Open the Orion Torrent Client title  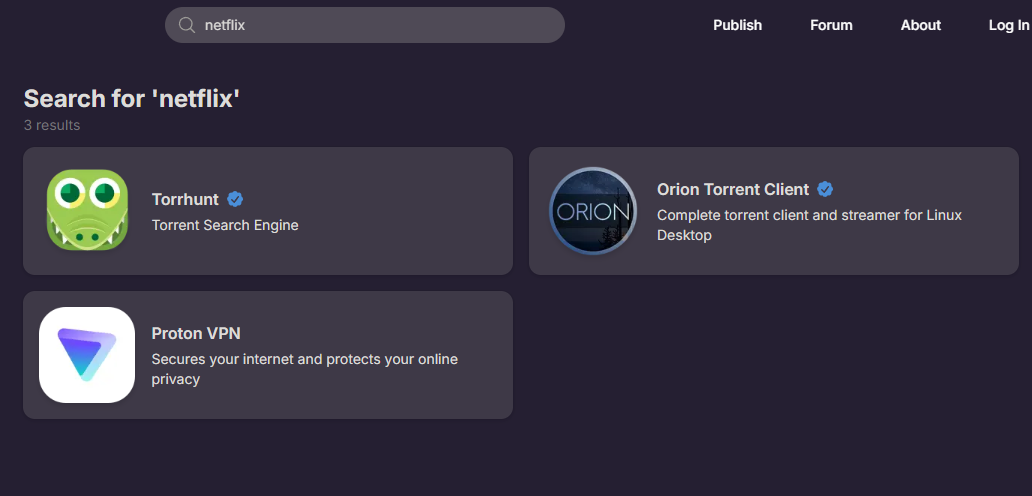[732, 189]
